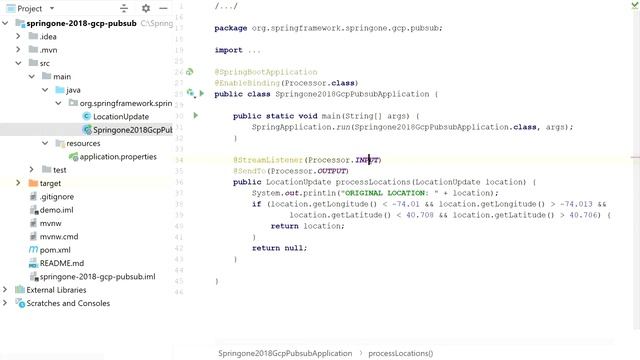
Task: Click the Maven pom.xml icon
Action: click(x=33, y=249)
